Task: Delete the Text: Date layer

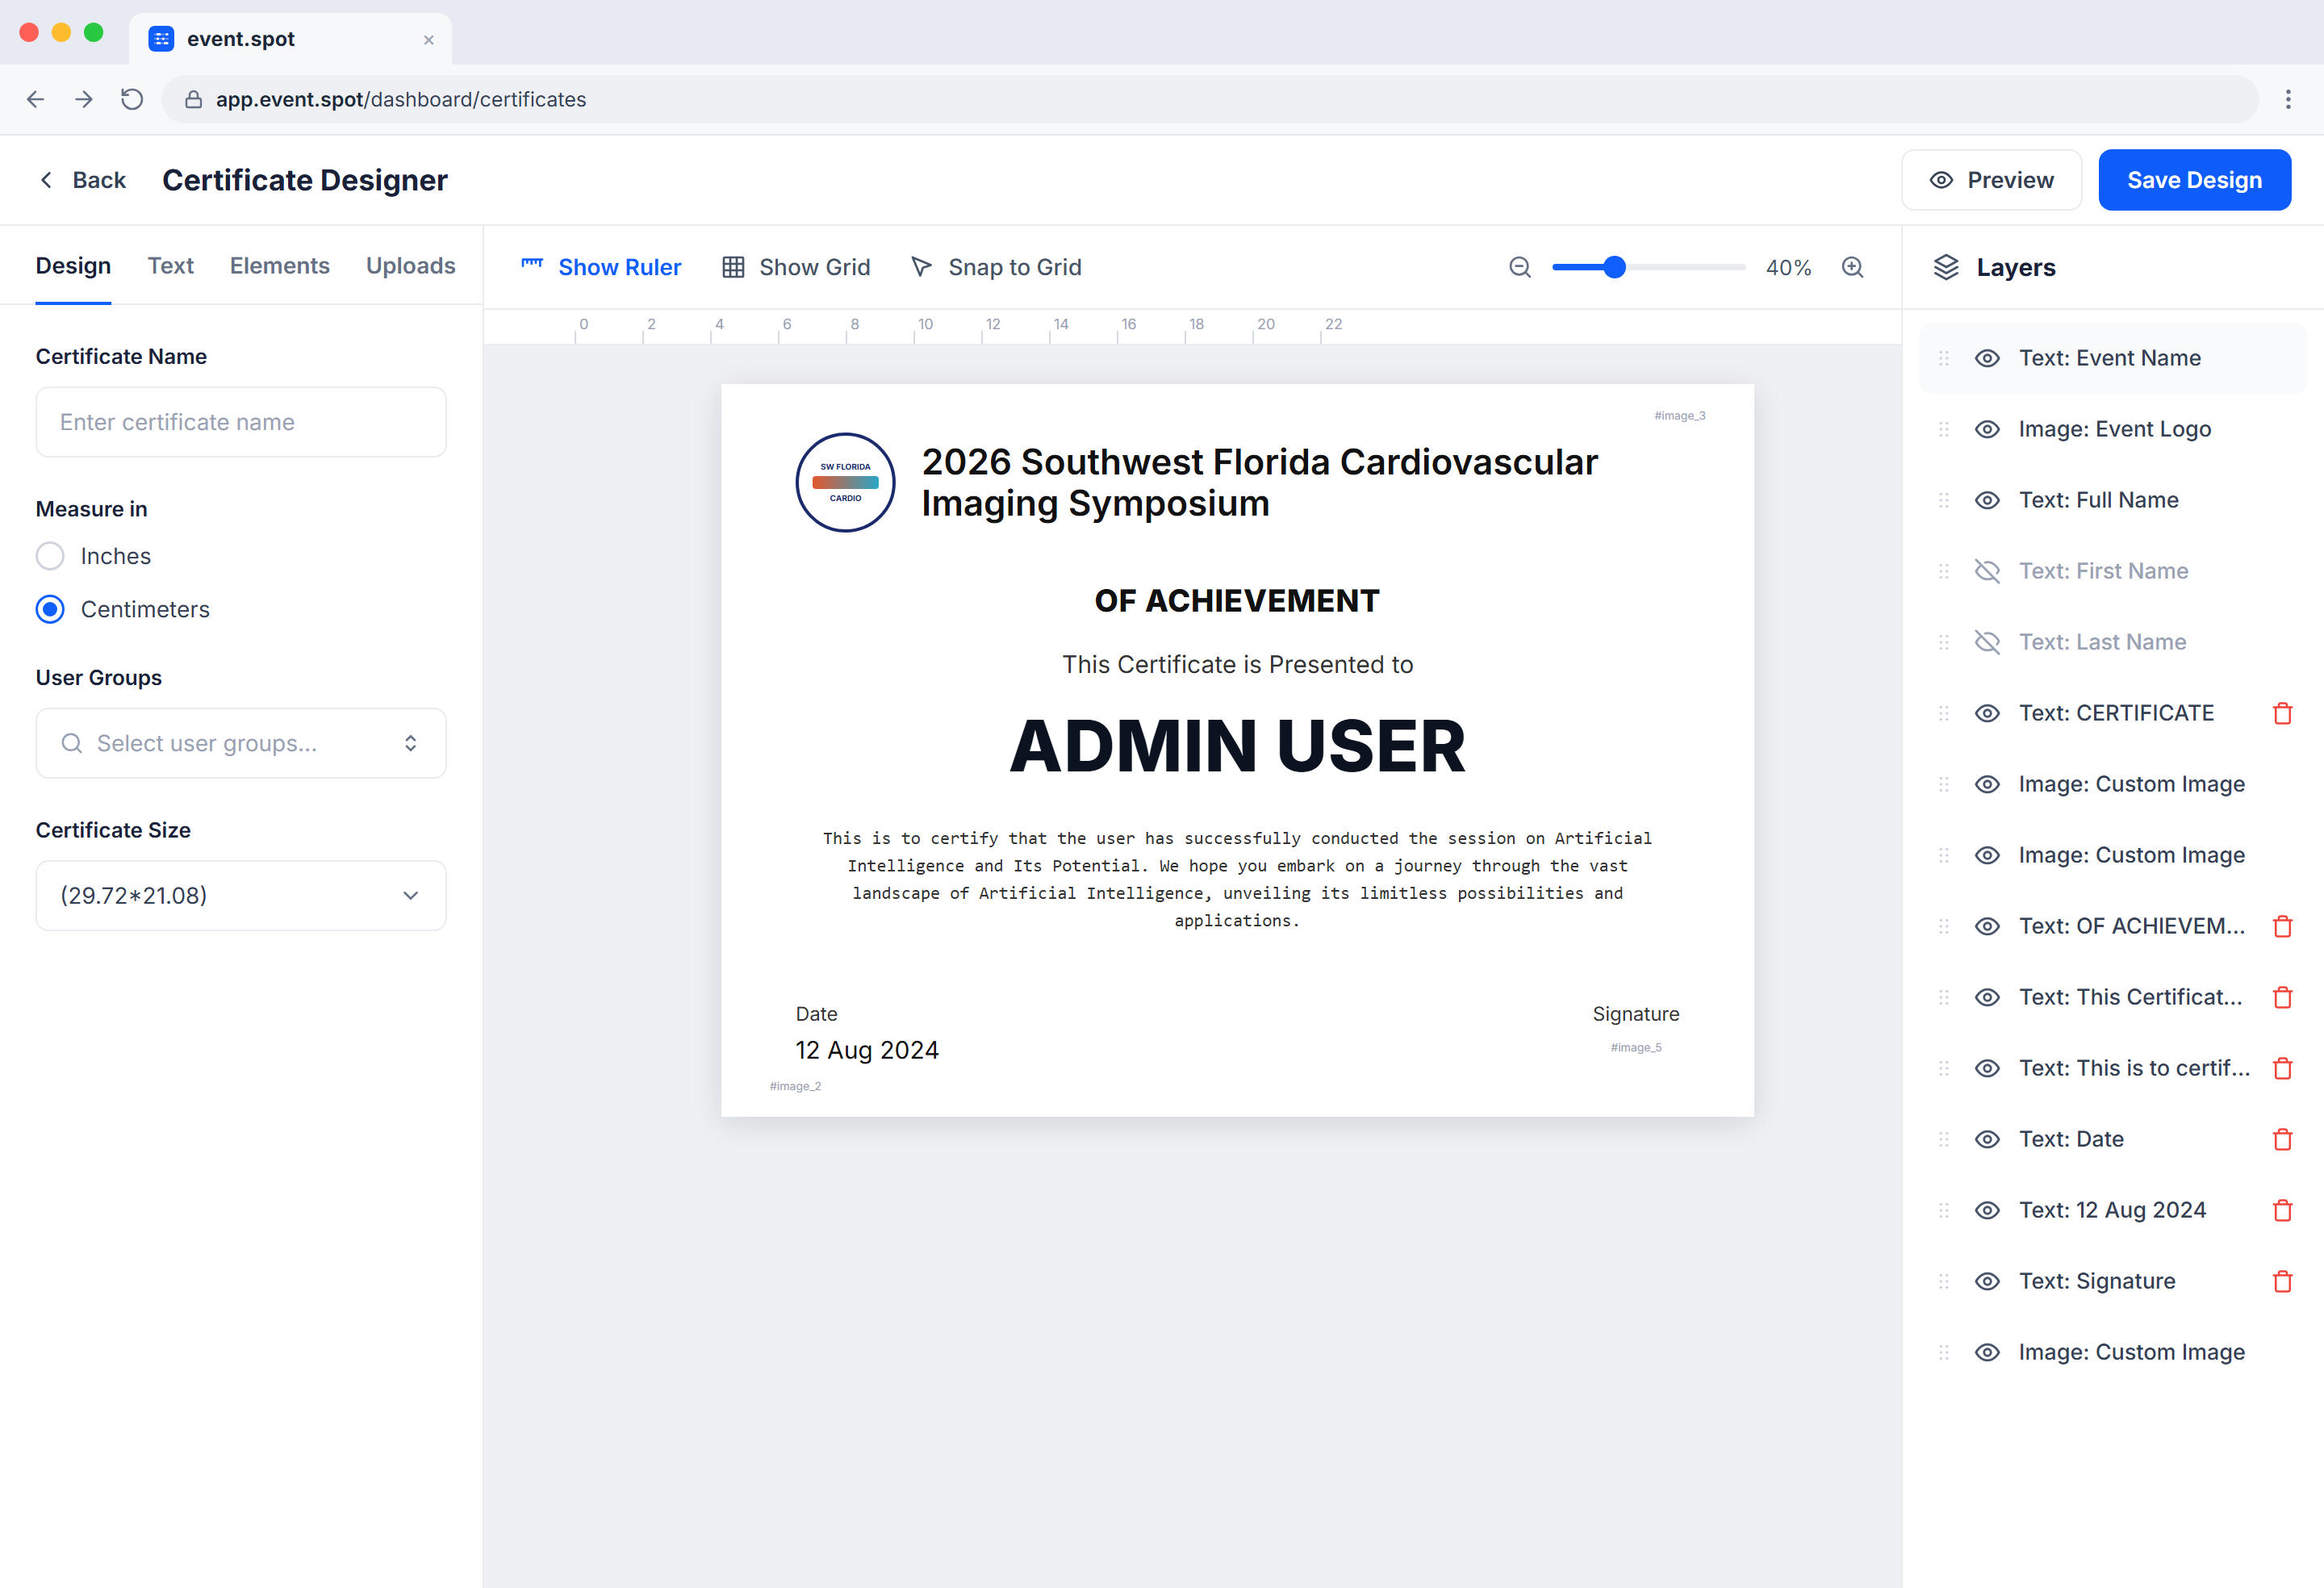Action: 2282,1139
